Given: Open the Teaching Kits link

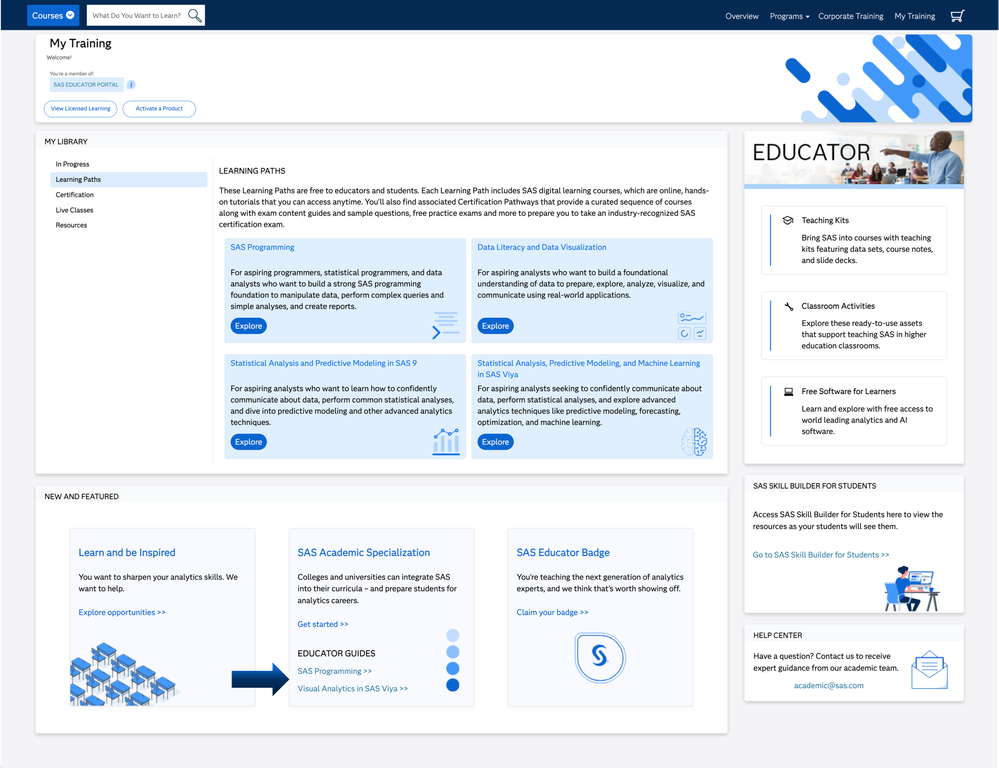Looking at the screenshot, I should (825, 221).
